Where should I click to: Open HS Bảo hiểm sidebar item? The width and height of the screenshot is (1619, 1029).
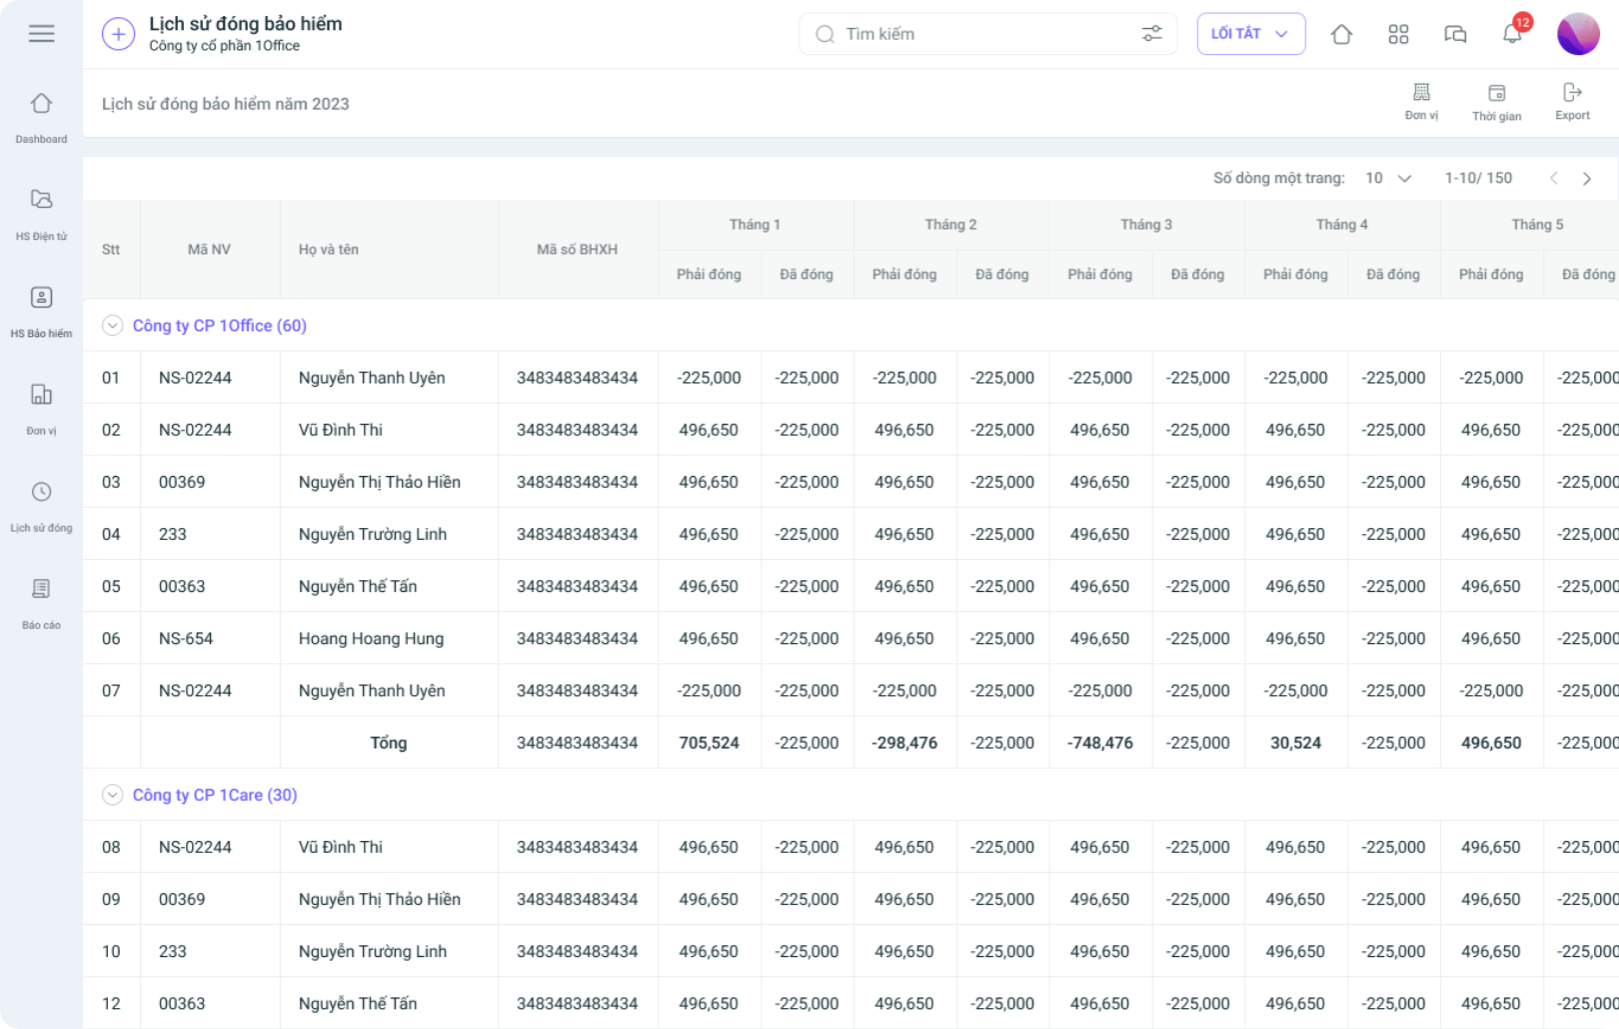click(41, 312)
